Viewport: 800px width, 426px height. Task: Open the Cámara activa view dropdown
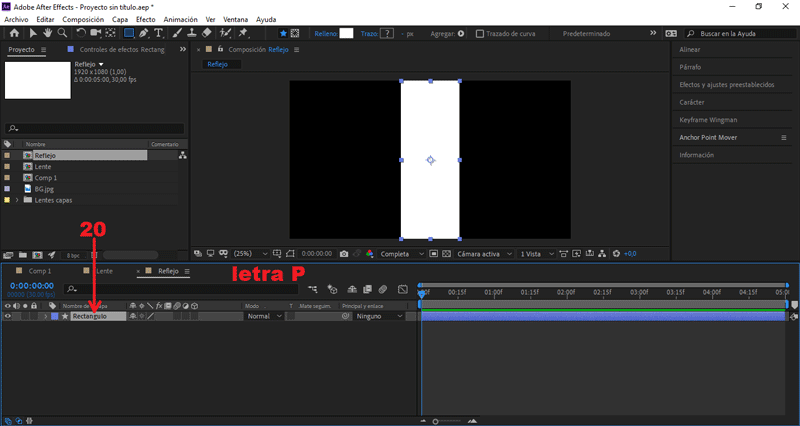(482, 254)
